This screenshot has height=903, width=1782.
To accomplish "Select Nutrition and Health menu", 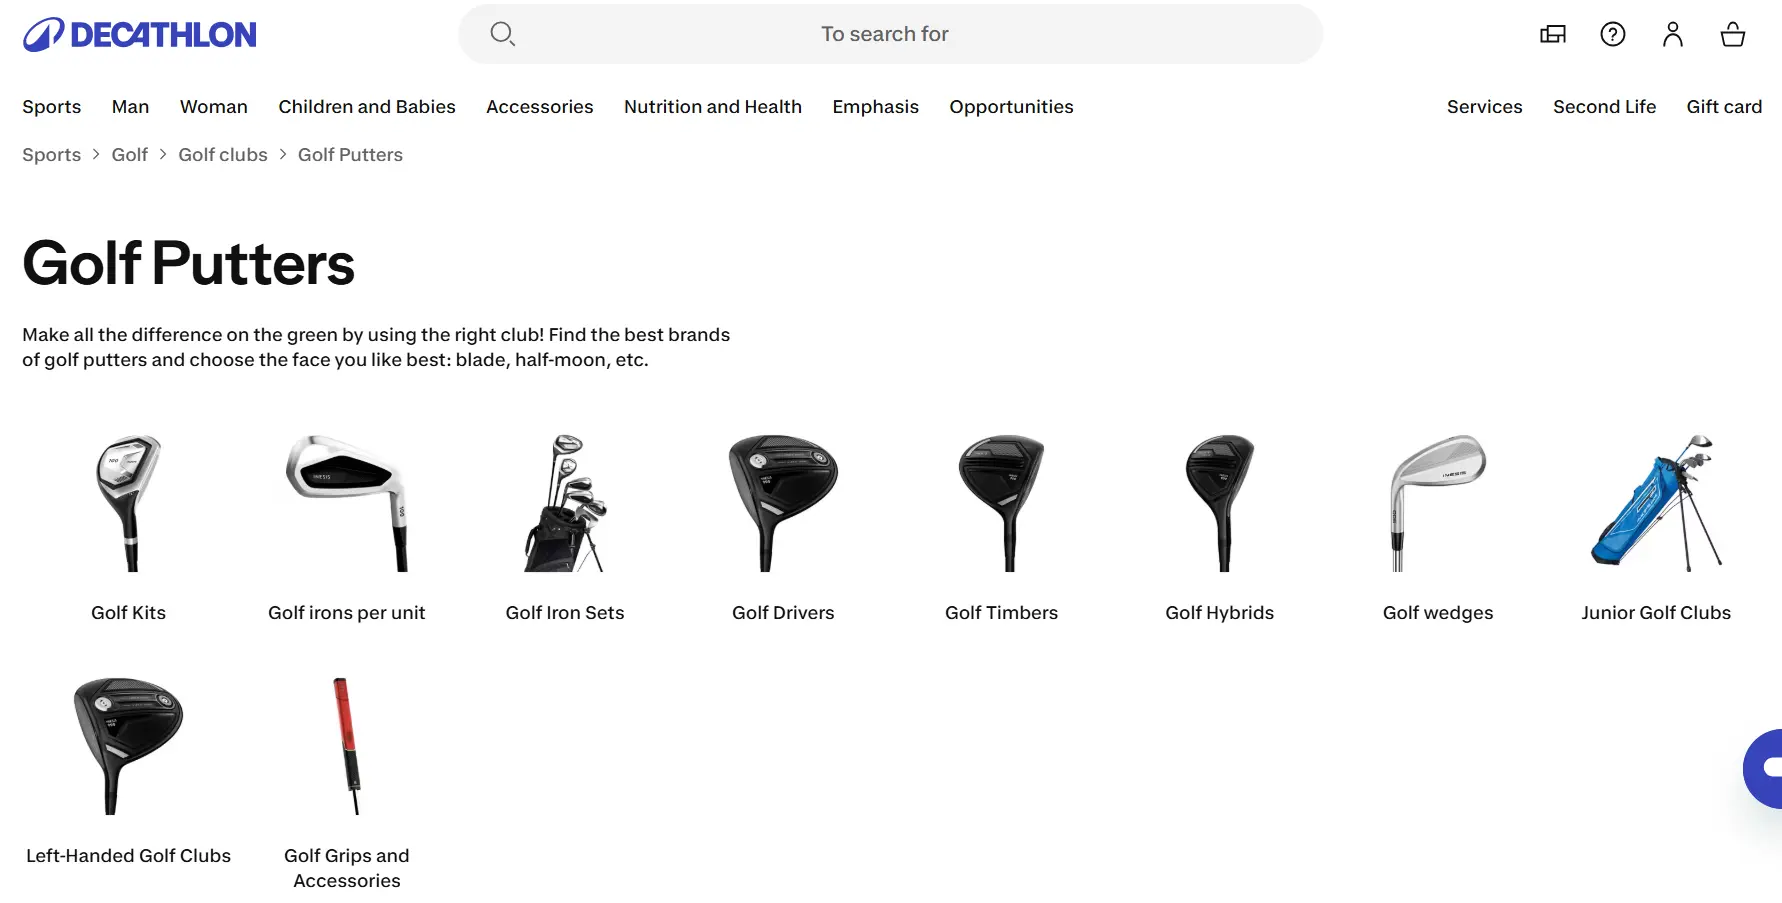I will [713, 107].
